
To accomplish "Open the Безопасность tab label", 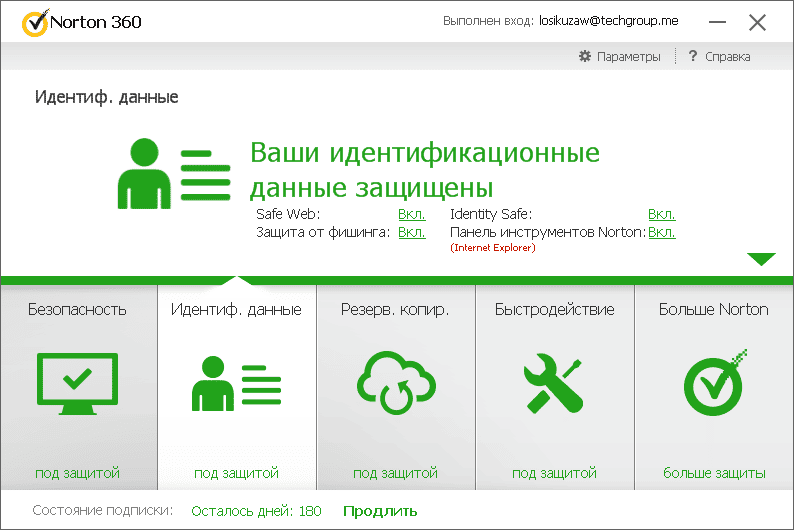I will click(x=77, y=309).
